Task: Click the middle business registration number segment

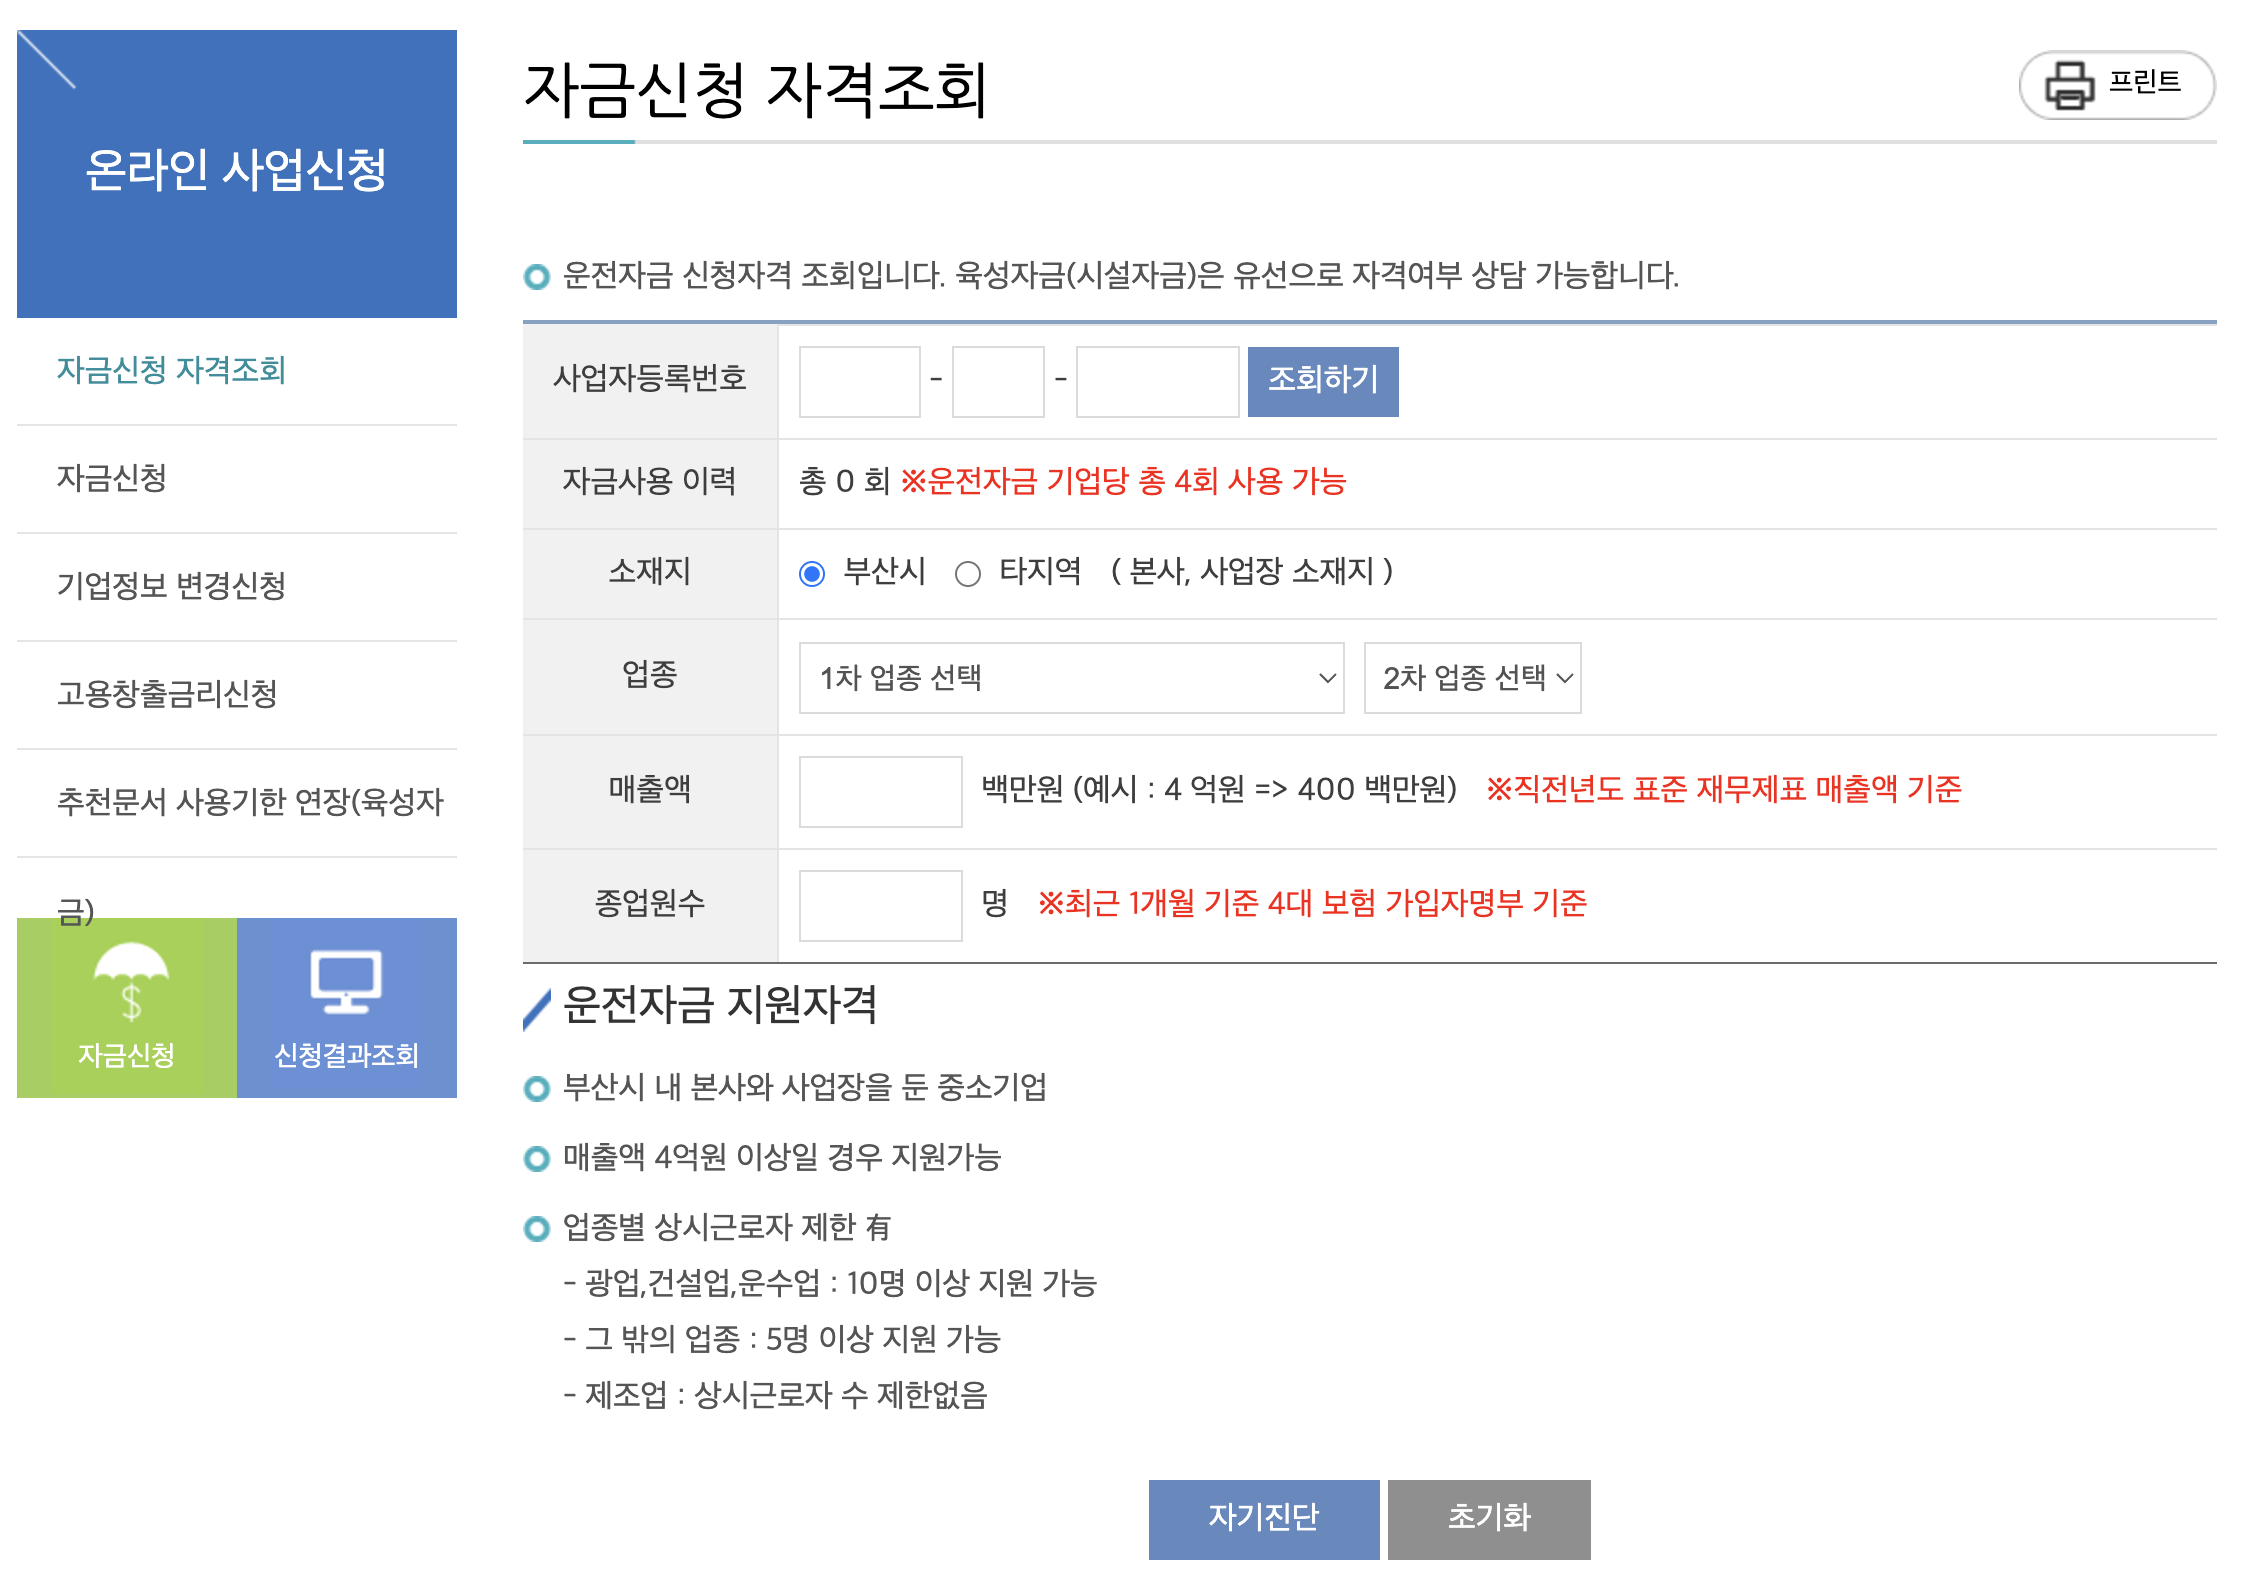Action: coord(997,382)
